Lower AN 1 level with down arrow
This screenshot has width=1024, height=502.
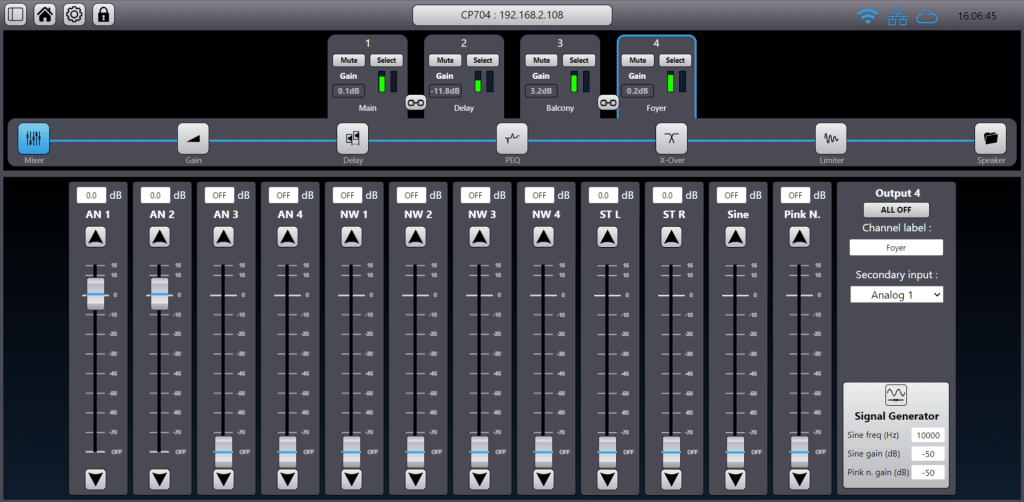(96, 480)
